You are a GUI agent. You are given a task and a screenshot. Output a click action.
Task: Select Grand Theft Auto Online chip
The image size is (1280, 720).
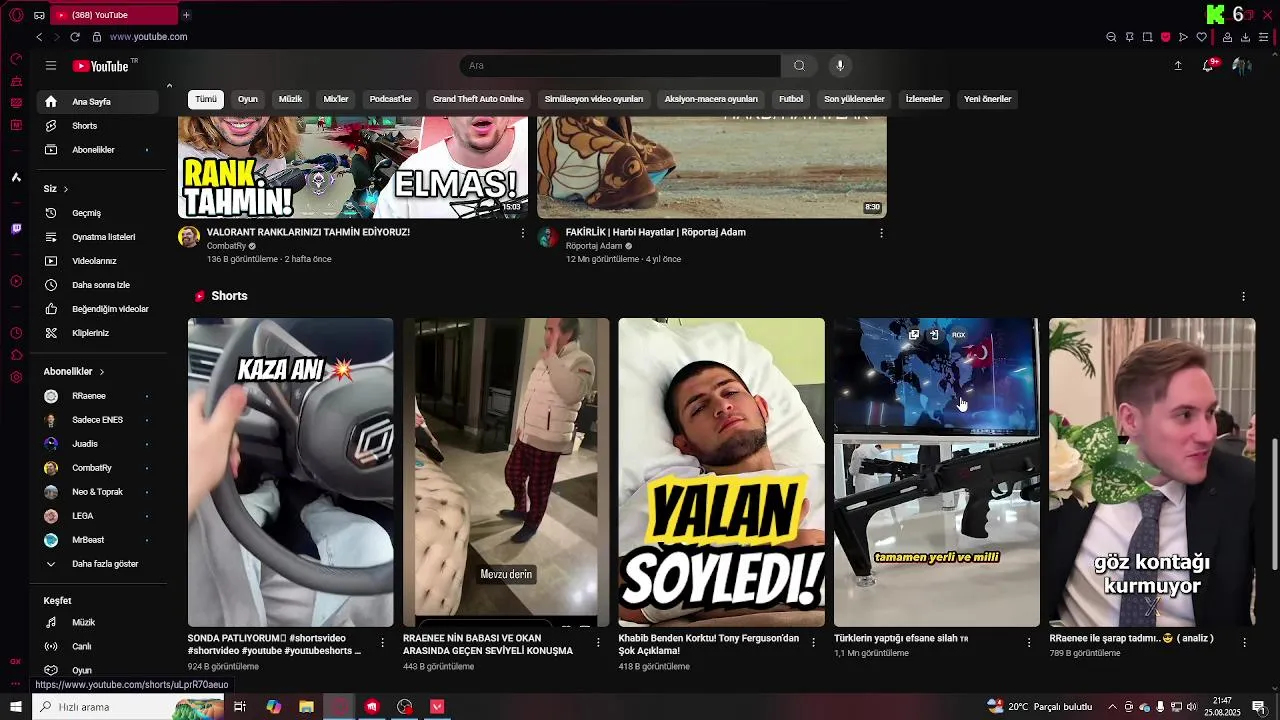point(478,99)
